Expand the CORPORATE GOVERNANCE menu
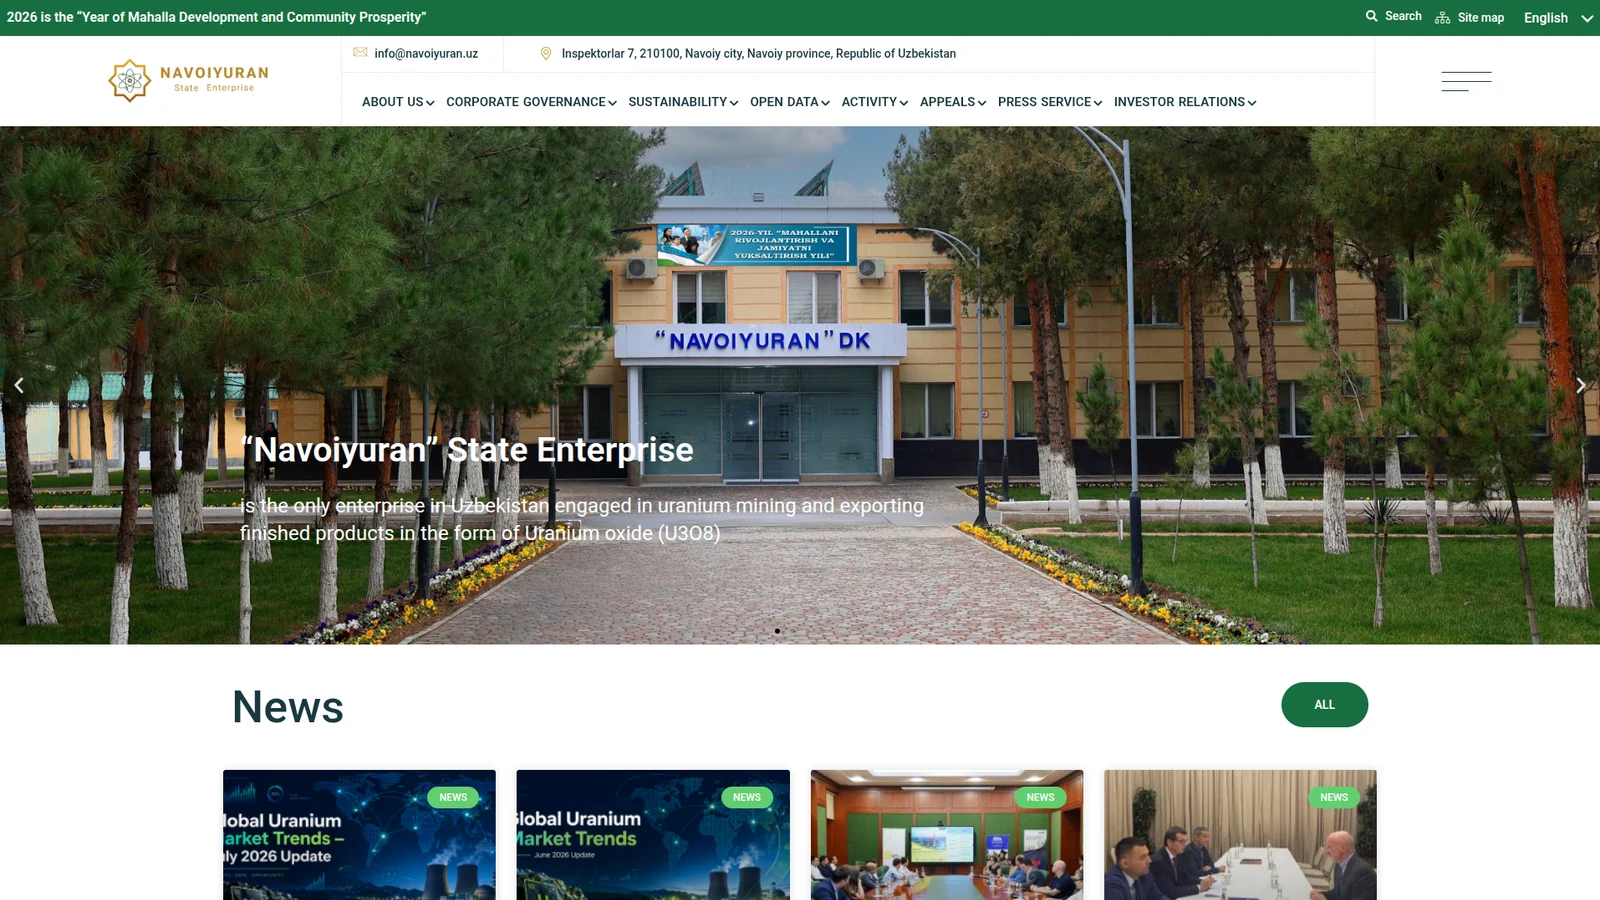 531,102
